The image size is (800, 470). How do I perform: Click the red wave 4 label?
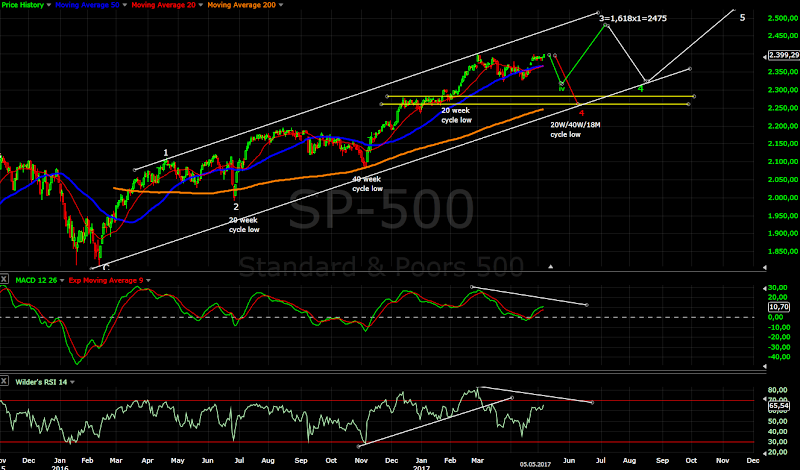coord(581,112)
